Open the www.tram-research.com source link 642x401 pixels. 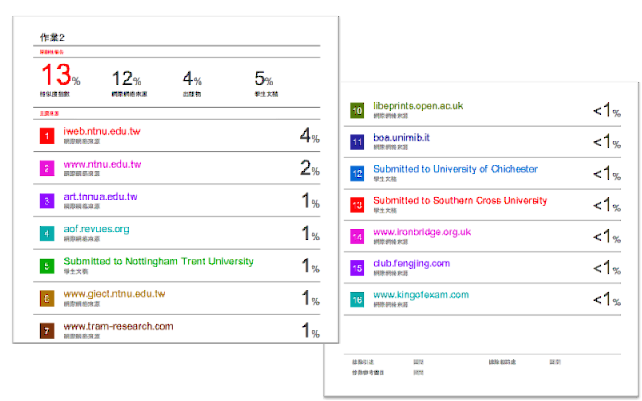pyautogui.click(x=118, y=326)
